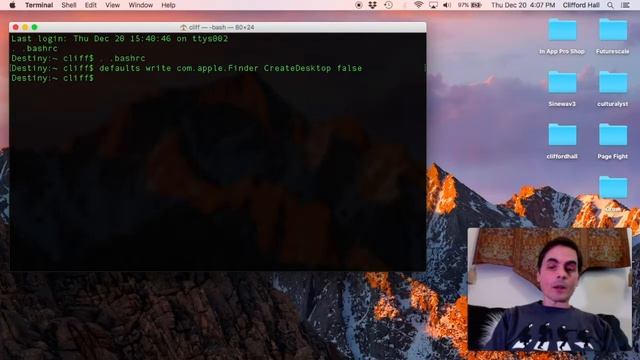Select the partially hidden folder above webcam
640x360 pixels.
(x=613, y=193)
